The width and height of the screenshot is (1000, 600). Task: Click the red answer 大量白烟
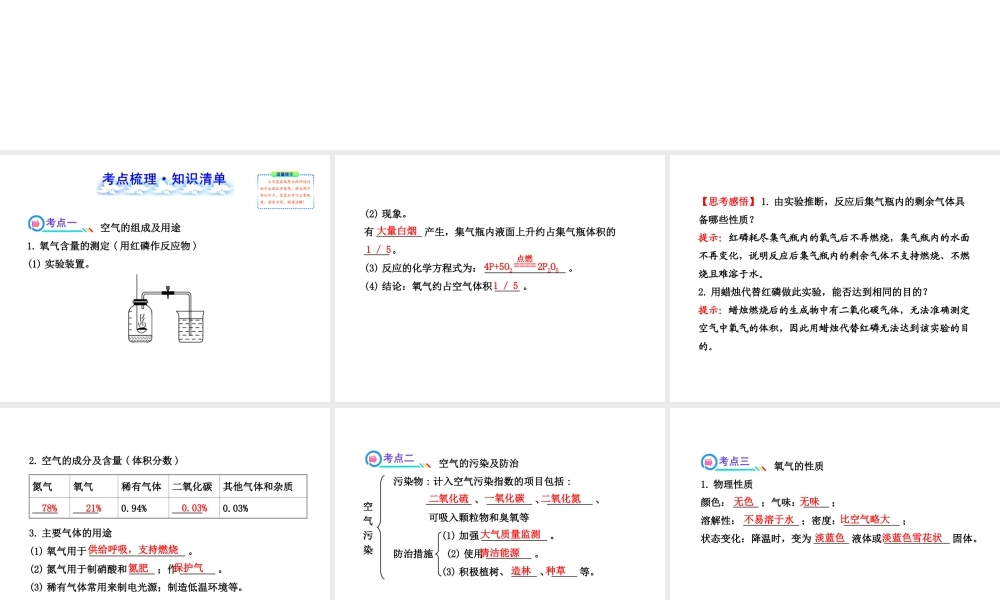pyautogui.click(x=396, y=231)
